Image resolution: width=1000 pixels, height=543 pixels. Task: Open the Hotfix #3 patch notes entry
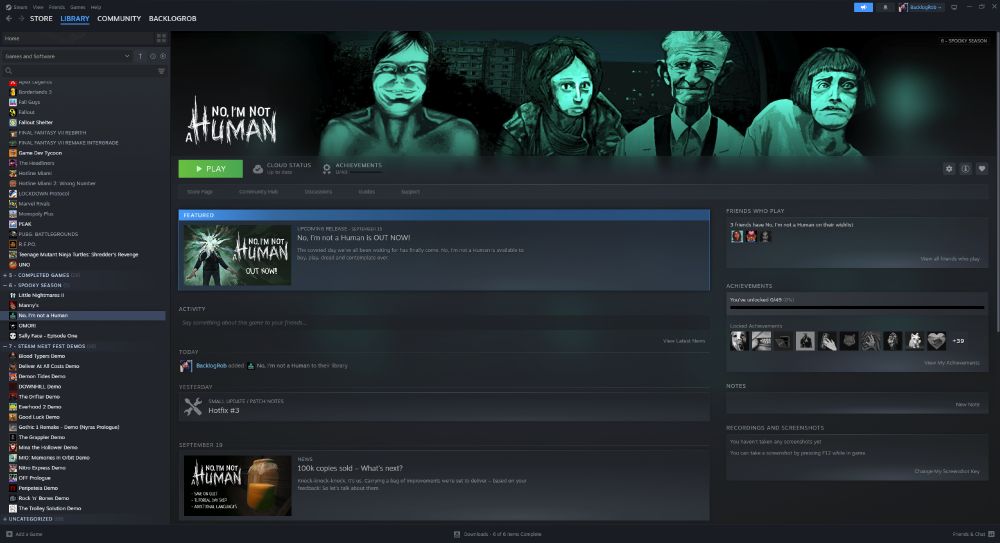444,406
